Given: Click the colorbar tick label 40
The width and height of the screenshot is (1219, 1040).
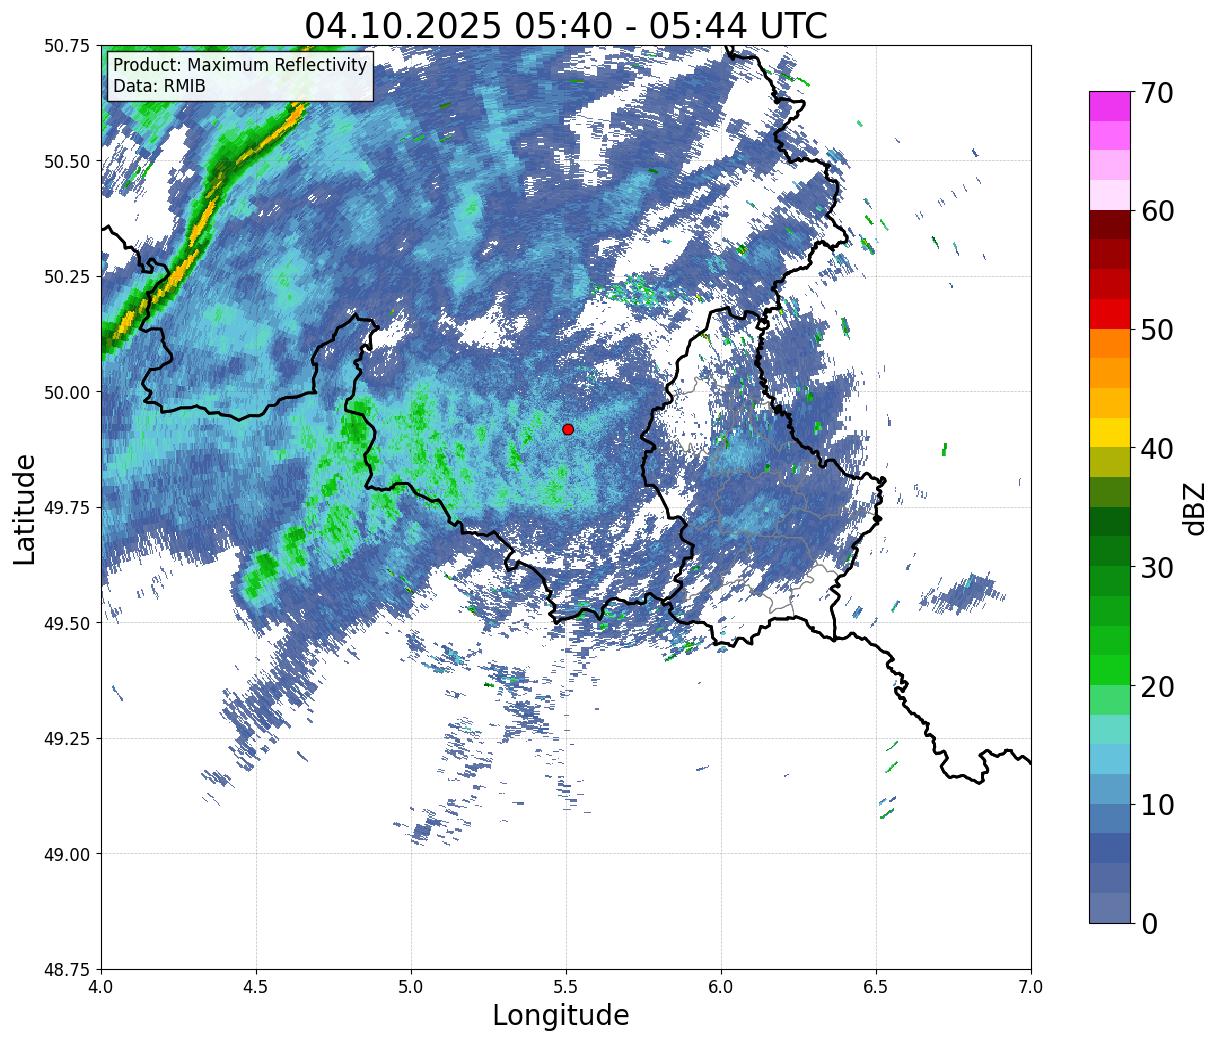Looking at the screenshot, I should 1157,448.
